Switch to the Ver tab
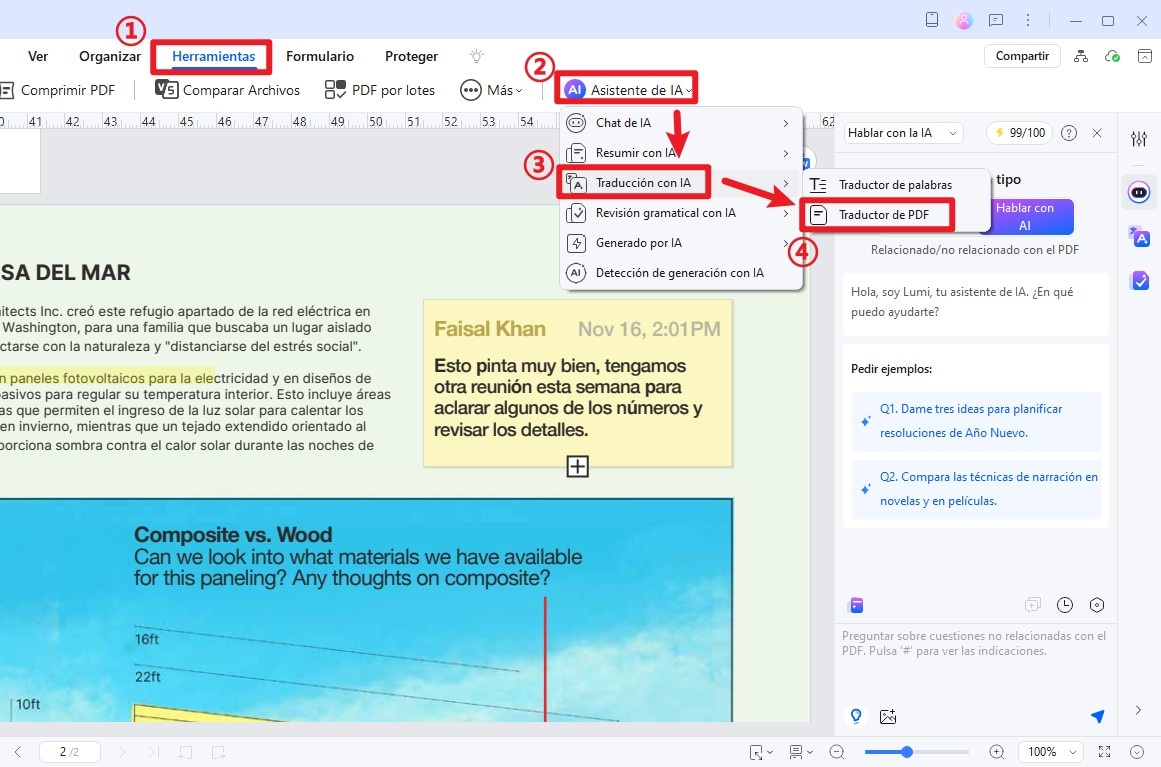The image size is (1161, 767). click(38, 56)
